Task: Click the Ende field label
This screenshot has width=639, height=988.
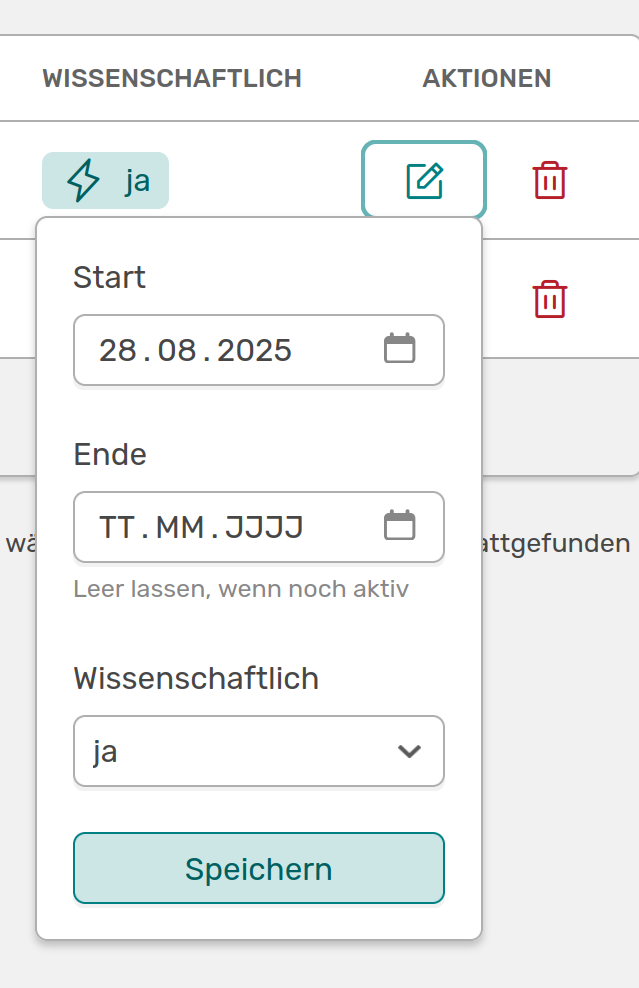Action: 110,455
